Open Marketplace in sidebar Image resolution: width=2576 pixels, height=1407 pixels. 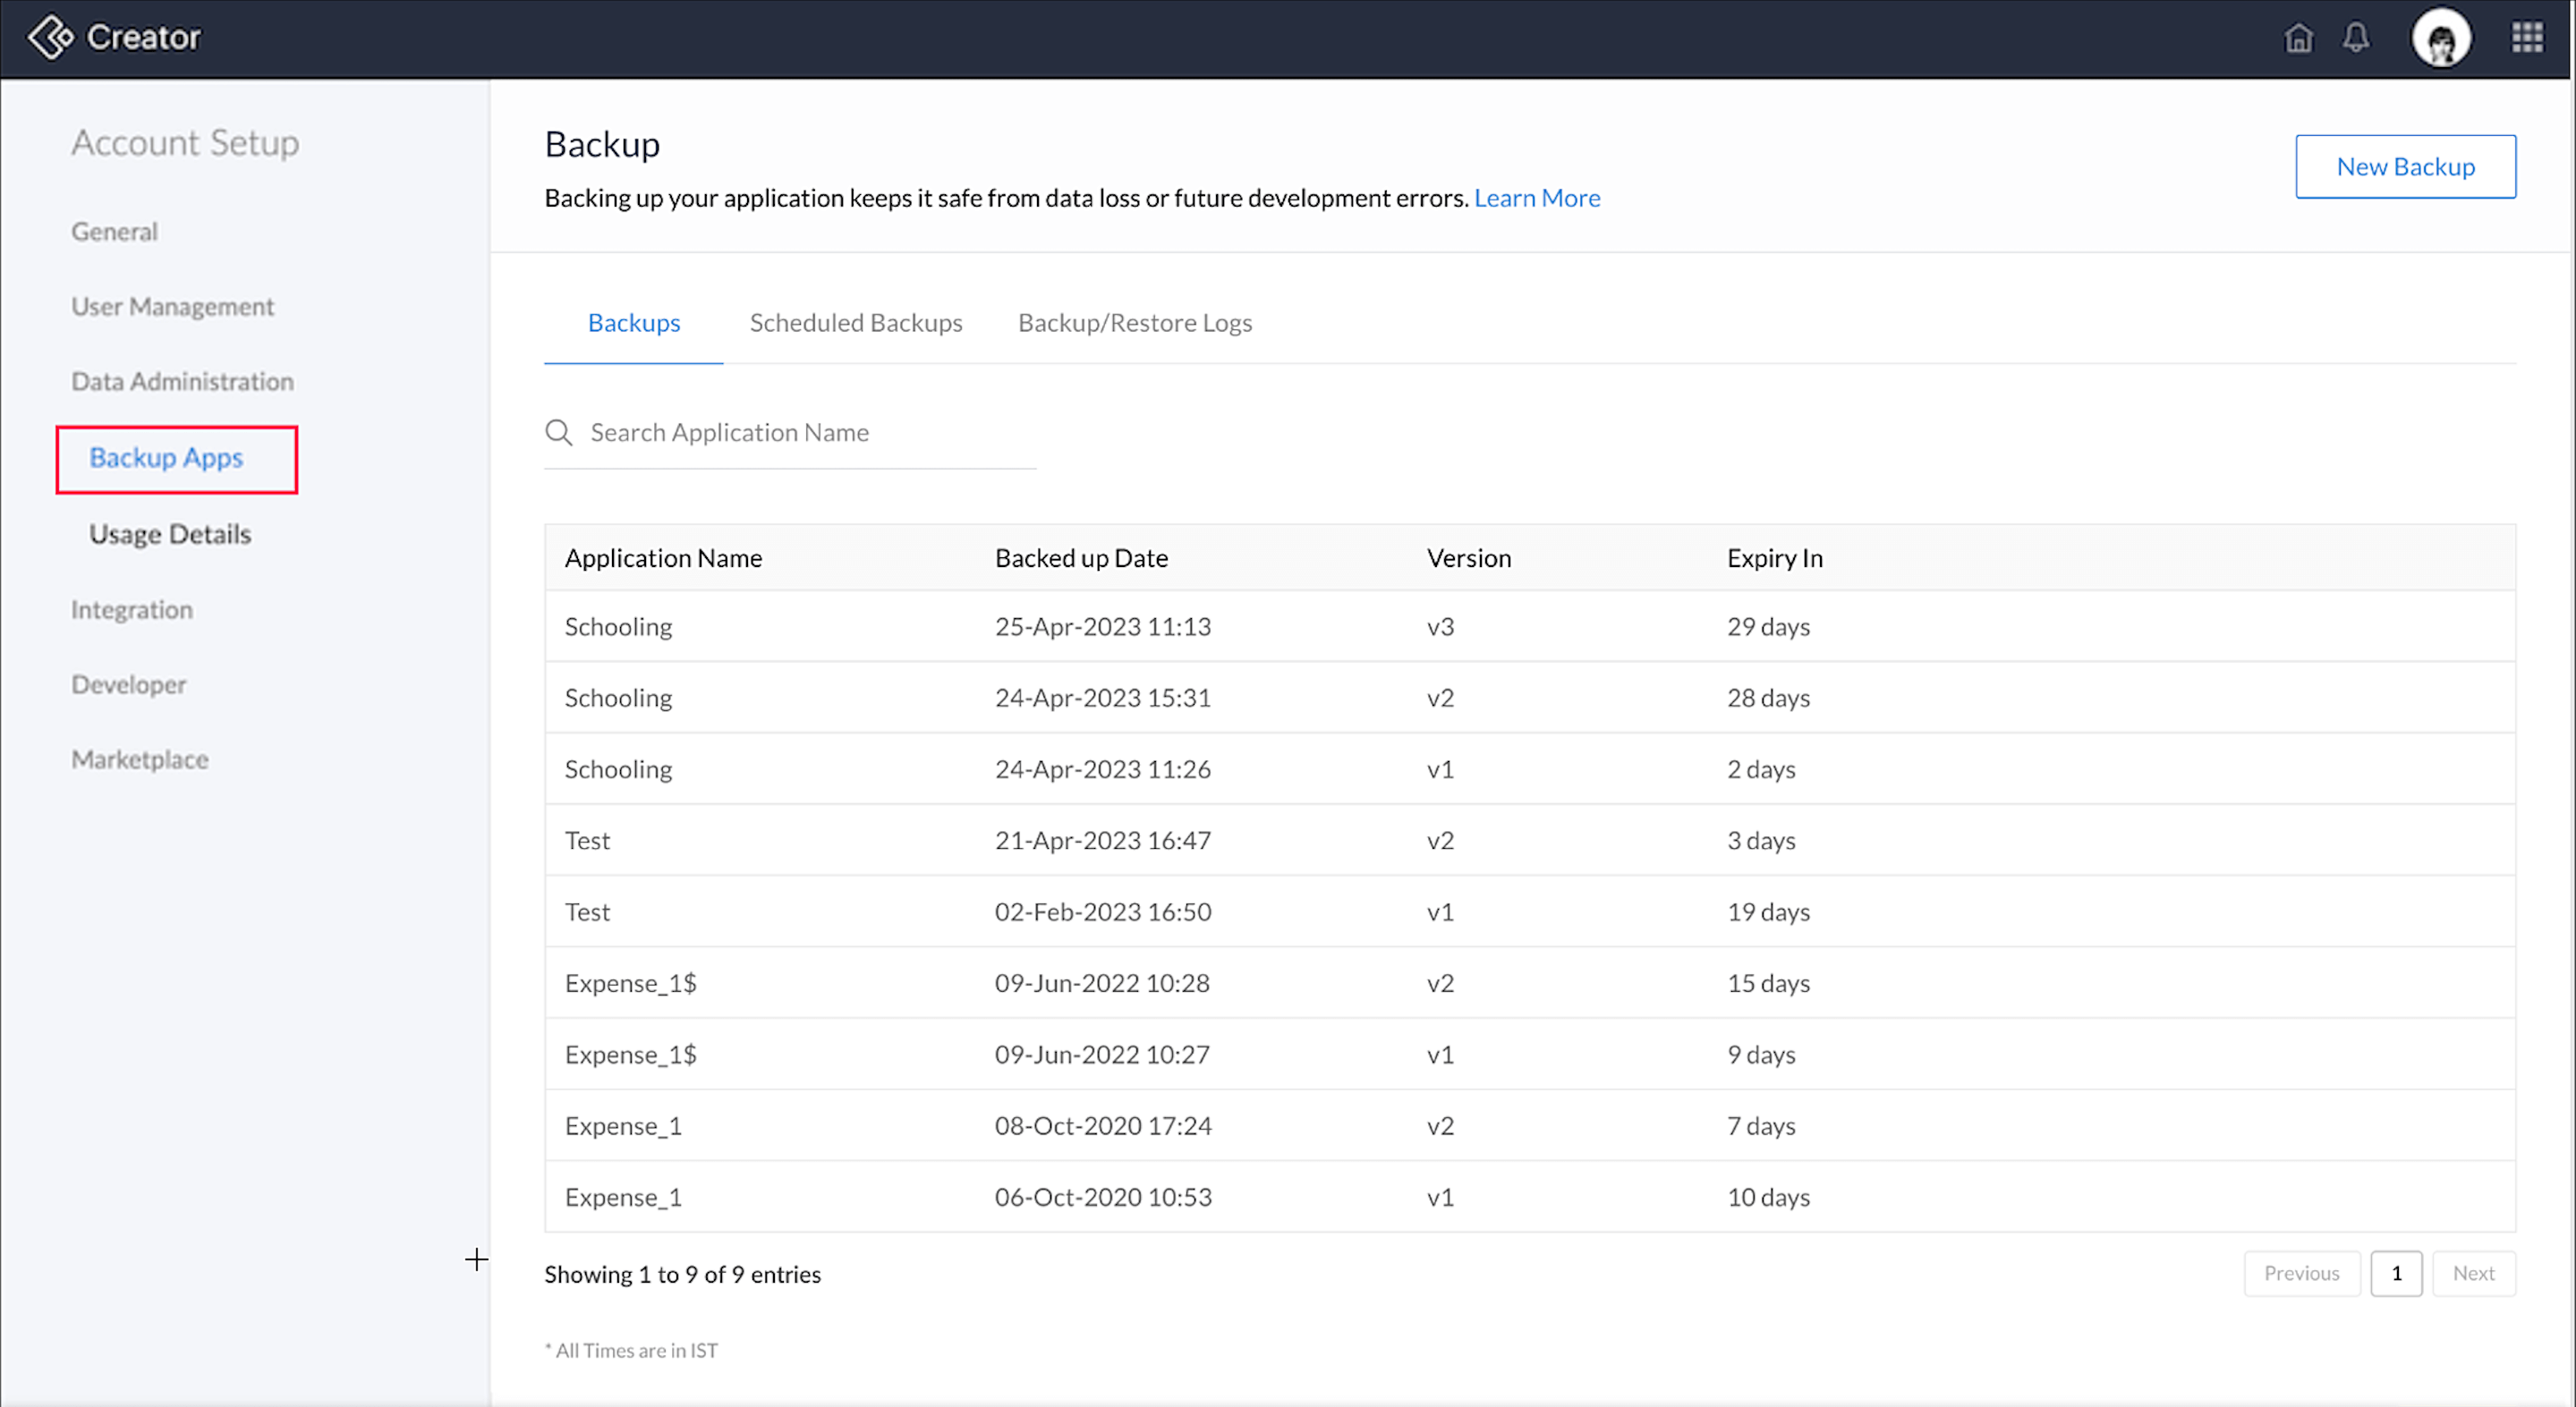coord(140,760)
